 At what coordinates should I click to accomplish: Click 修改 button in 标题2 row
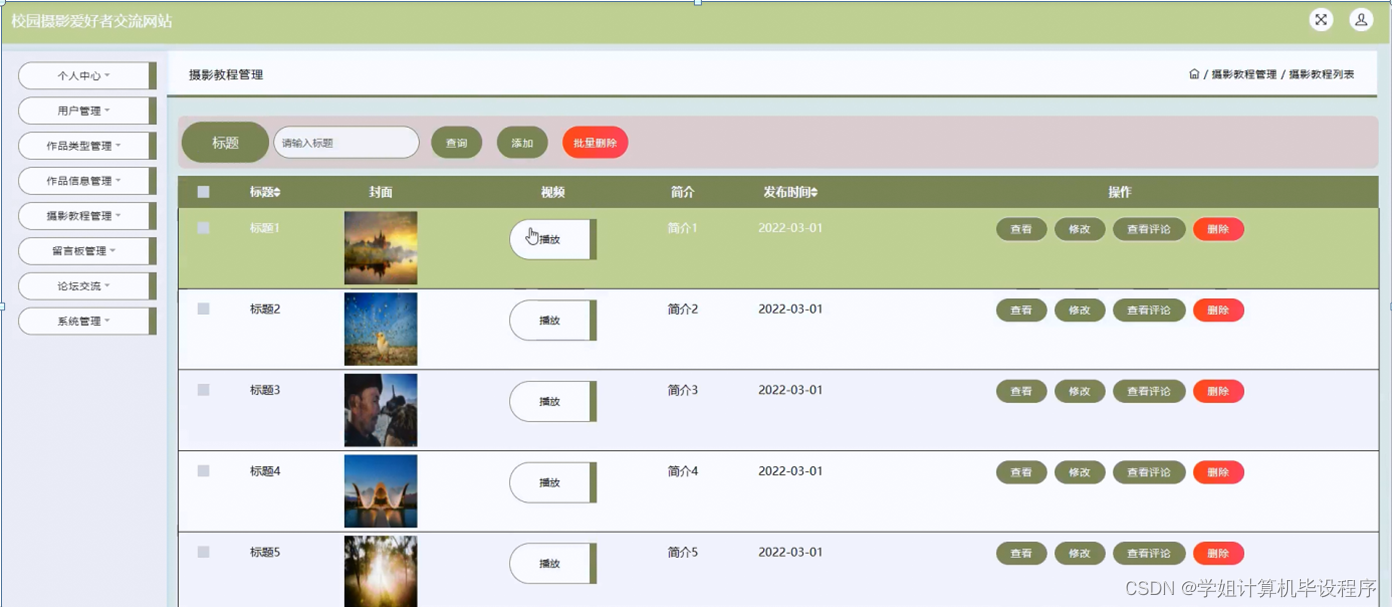pos(1080,310)
